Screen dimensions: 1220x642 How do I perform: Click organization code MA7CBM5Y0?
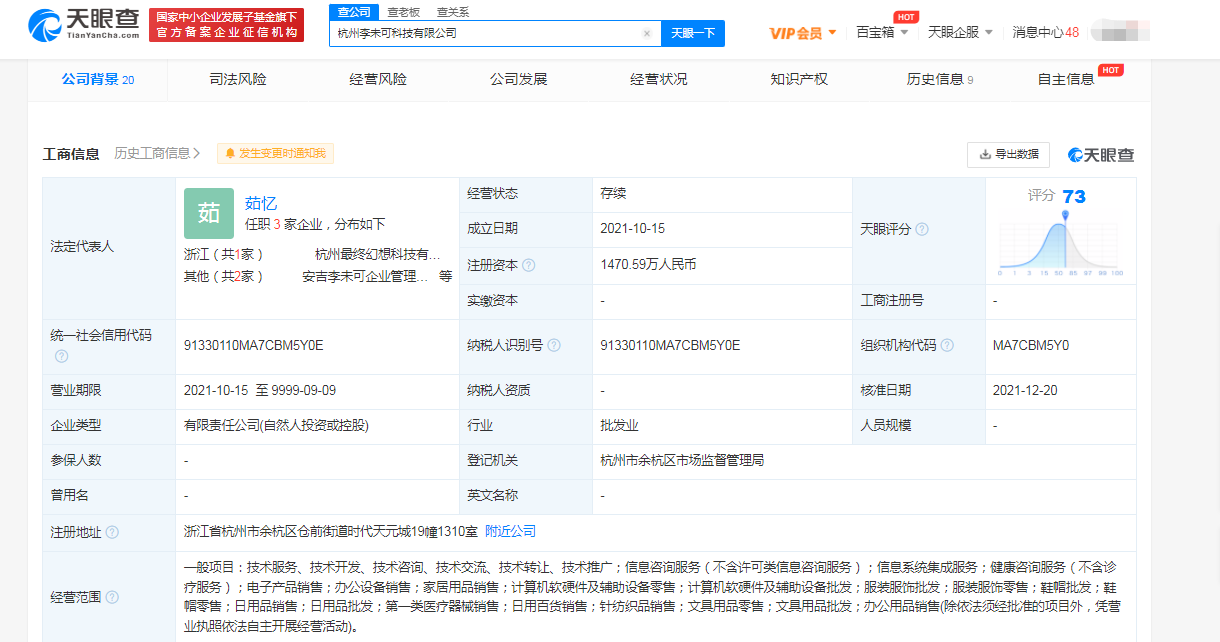point(1031,345)
